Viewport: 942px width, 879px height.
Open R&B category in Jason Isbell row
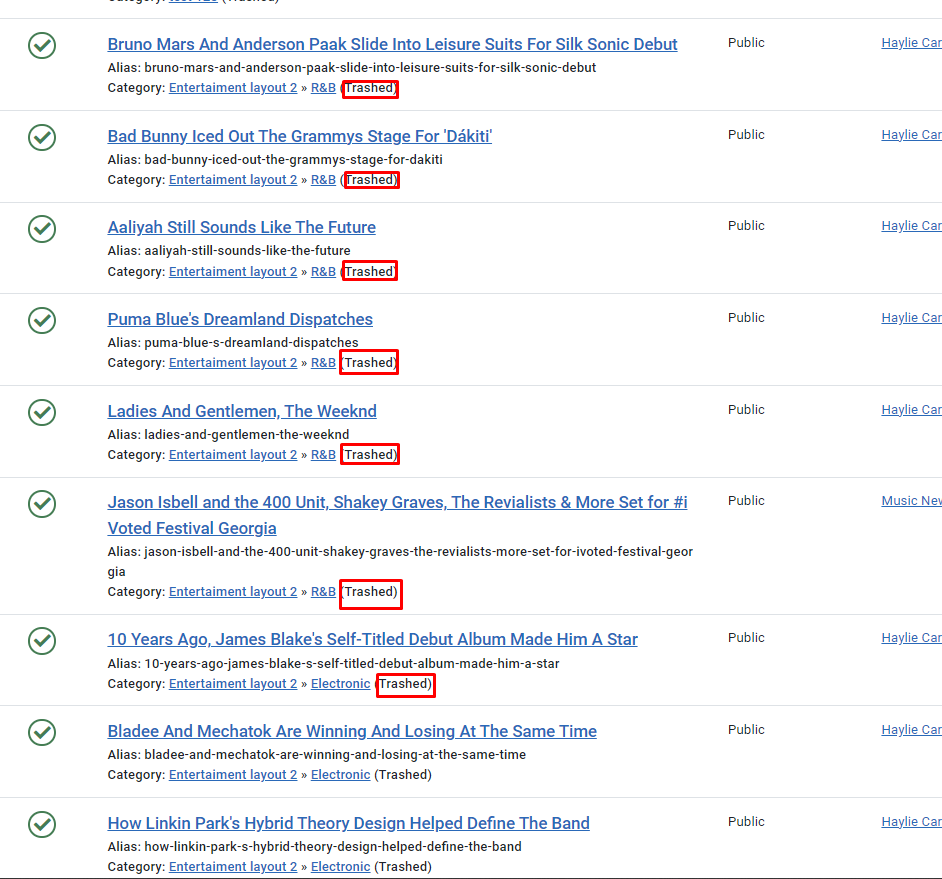(323, 592)
